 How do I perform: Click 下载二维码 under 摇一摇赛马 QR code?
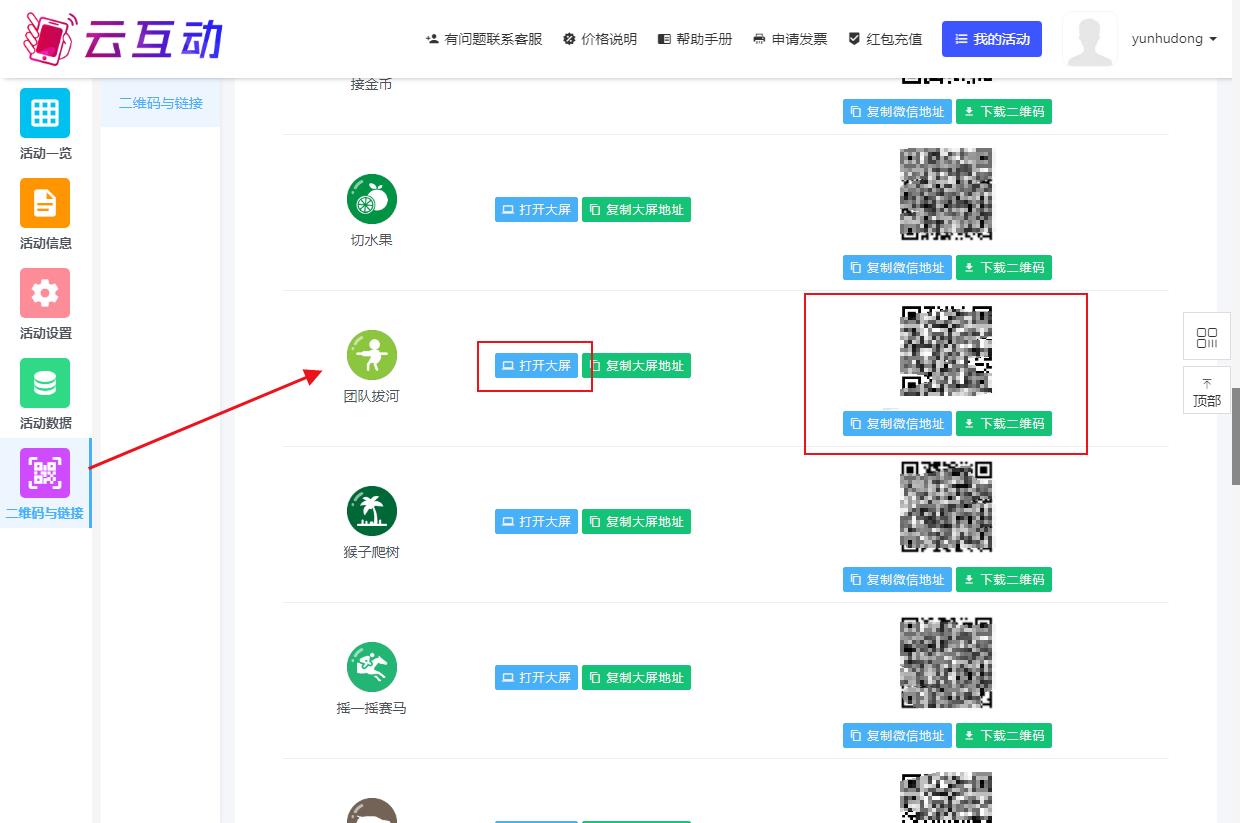[x=1004, y=736]
